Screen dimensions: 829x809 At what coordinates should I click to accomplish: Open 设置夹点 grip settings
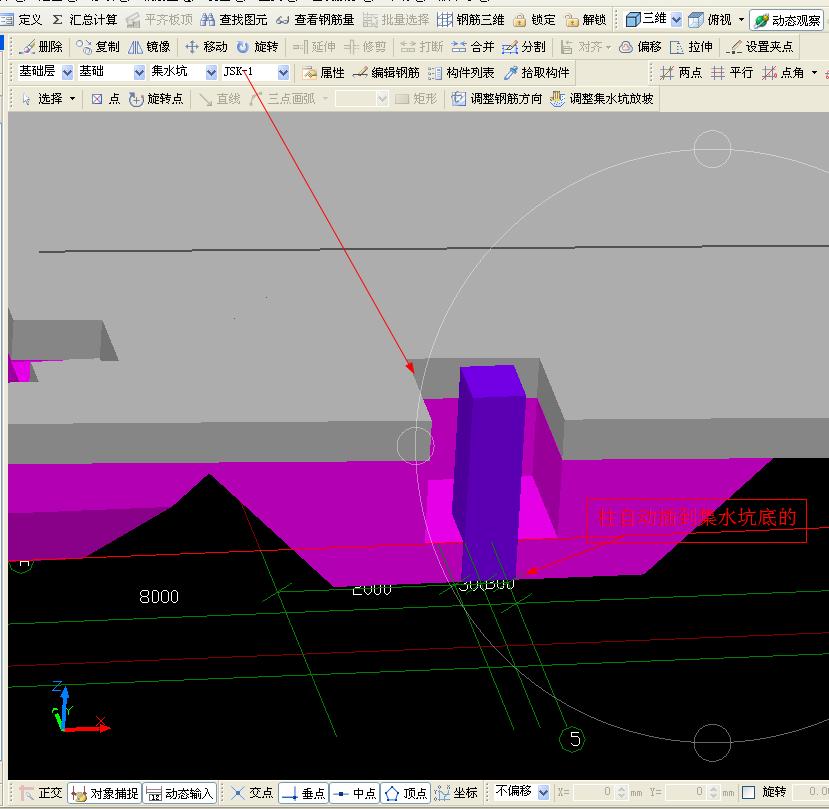pyautogui.click(x=759, y=47)
